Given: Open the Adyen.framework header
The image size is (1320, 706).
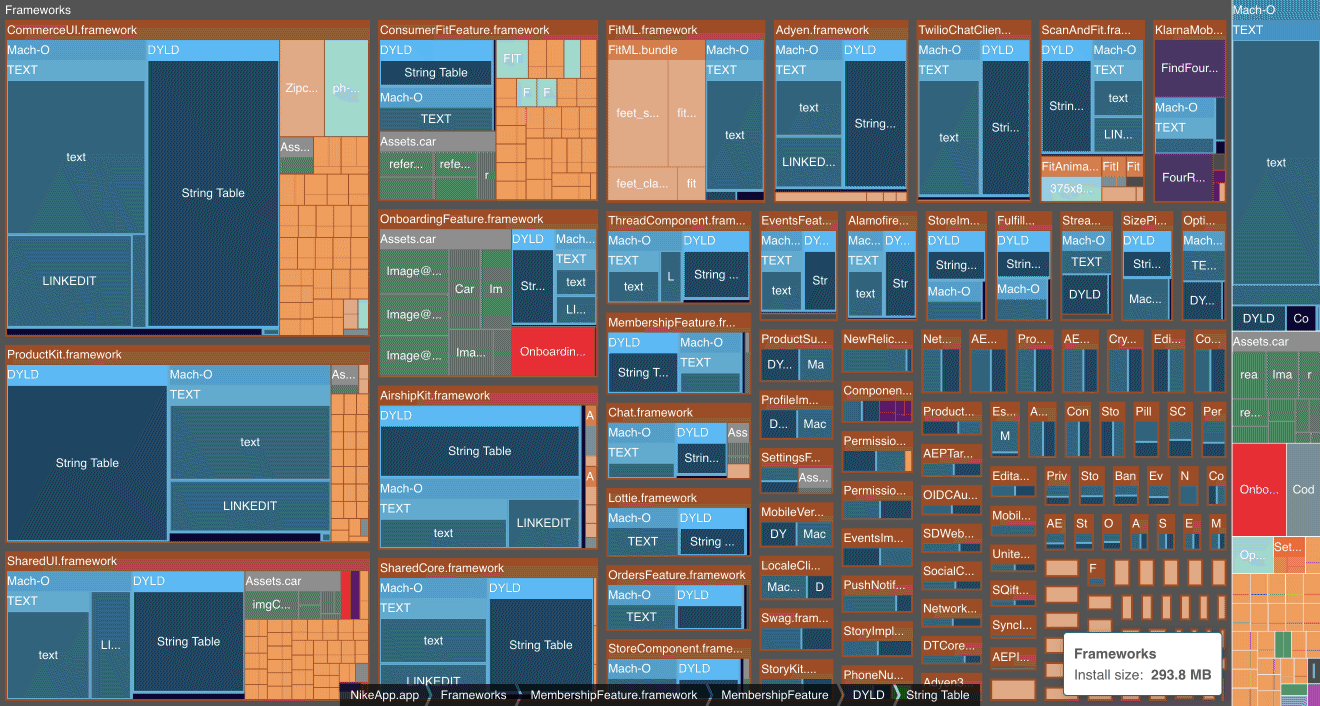Looking at the screenshot, I should coord(822,30).
